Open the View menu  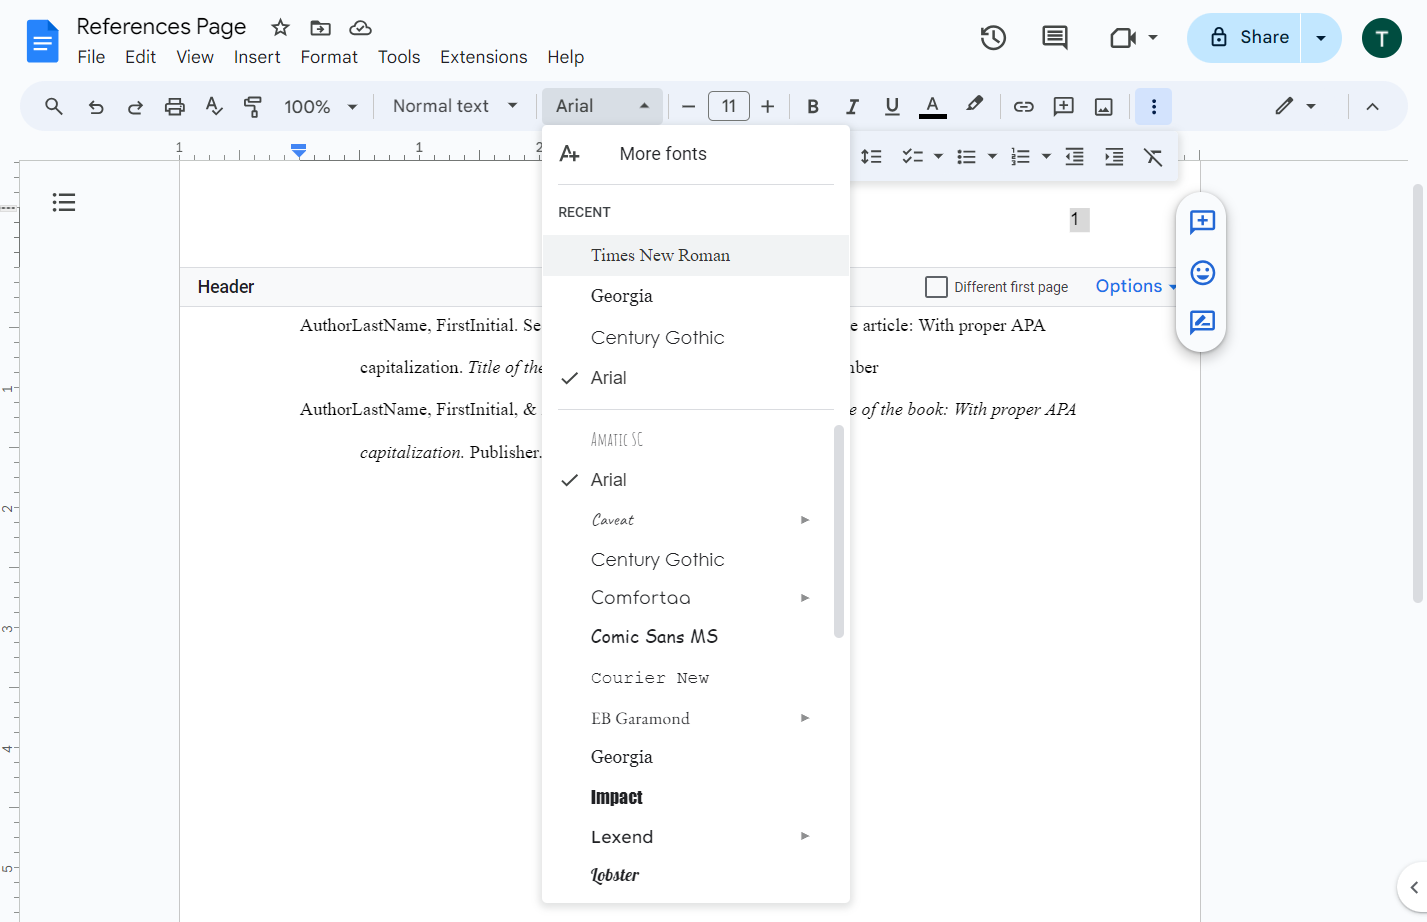tap(195, 57)
